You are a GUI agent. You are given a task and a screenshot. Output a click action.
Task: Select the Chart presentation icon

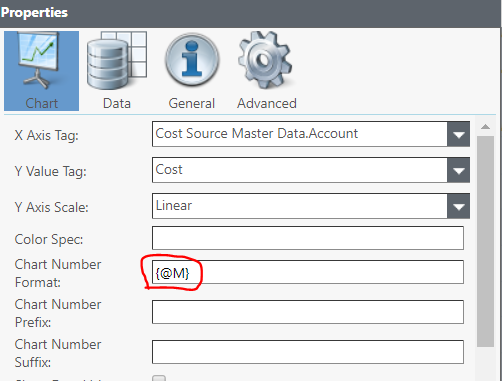click(39, 61)
